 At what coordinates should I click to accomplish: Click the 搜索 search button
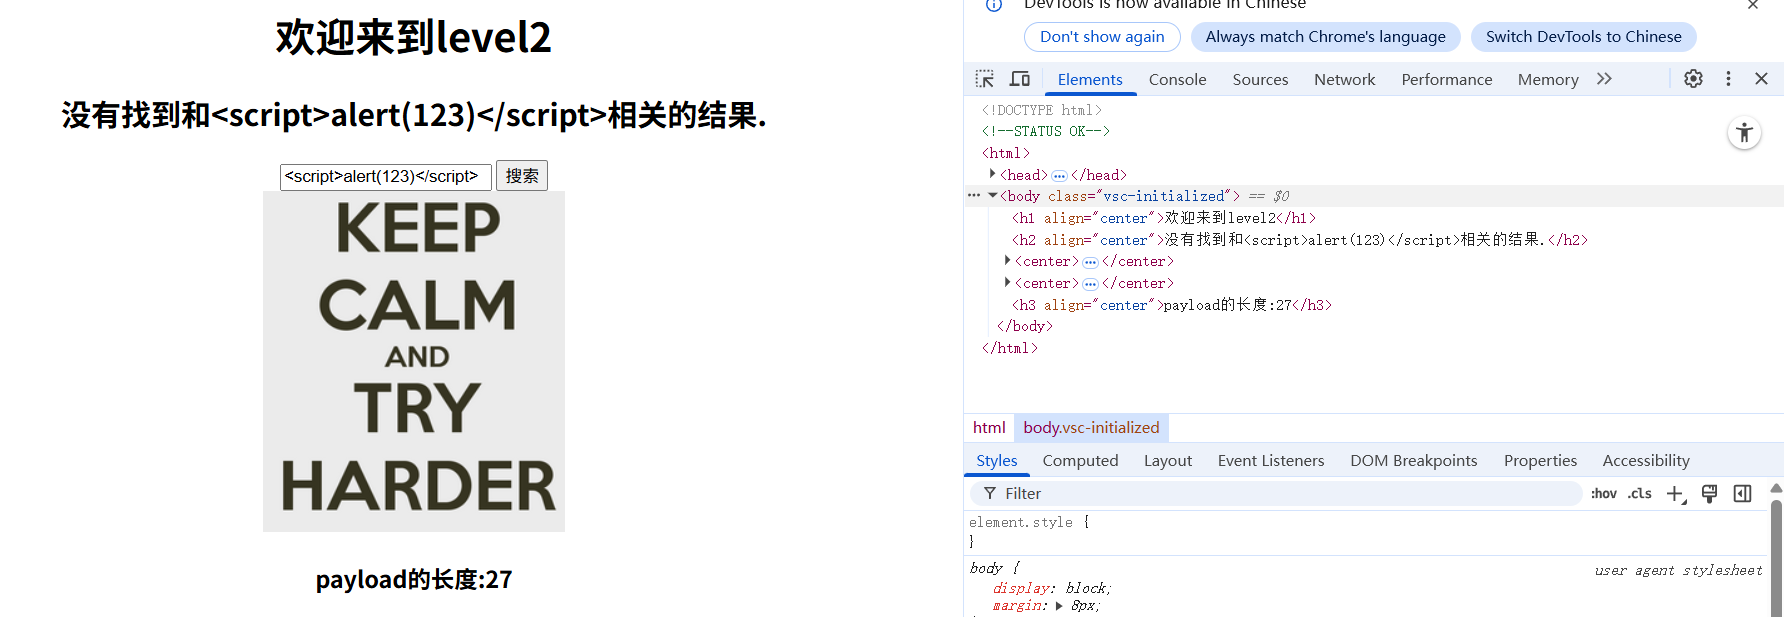[522, 176]
